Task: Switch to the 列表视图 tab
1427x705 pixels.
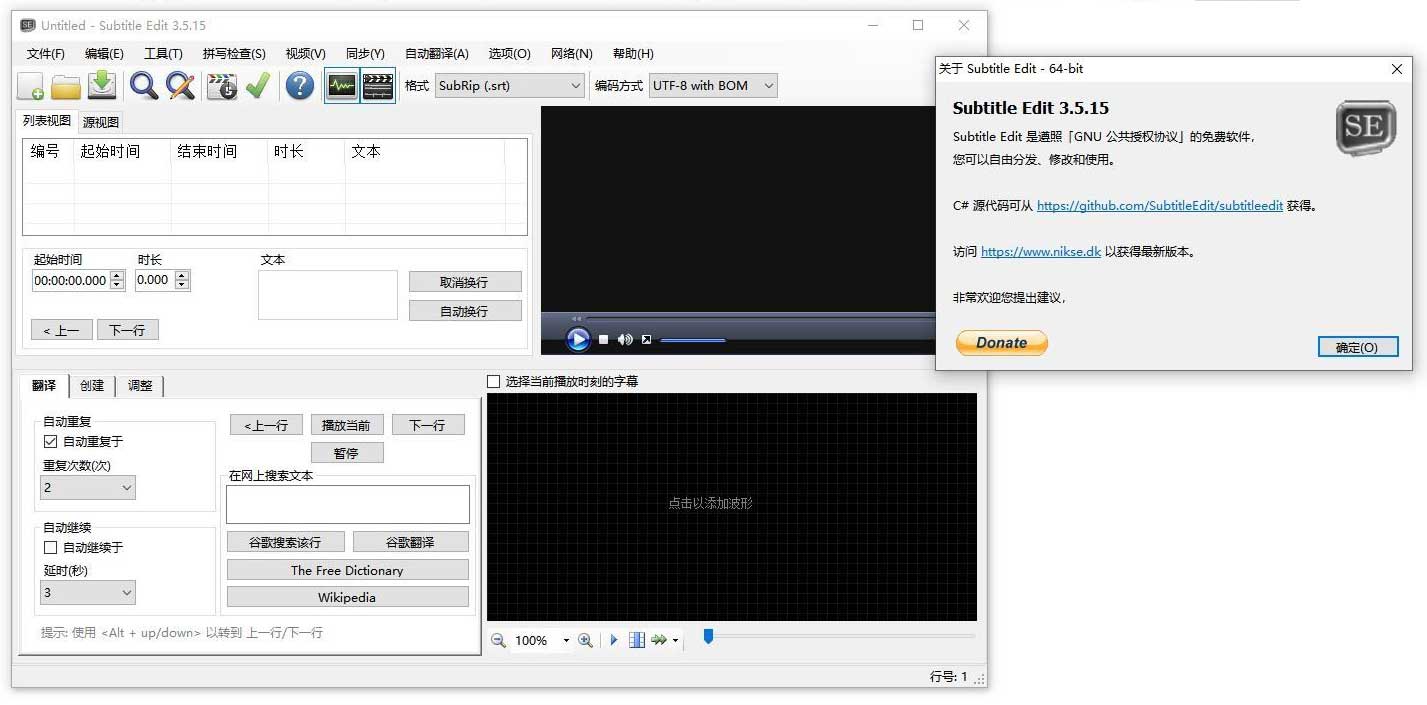Action: (x=47, y=121)
